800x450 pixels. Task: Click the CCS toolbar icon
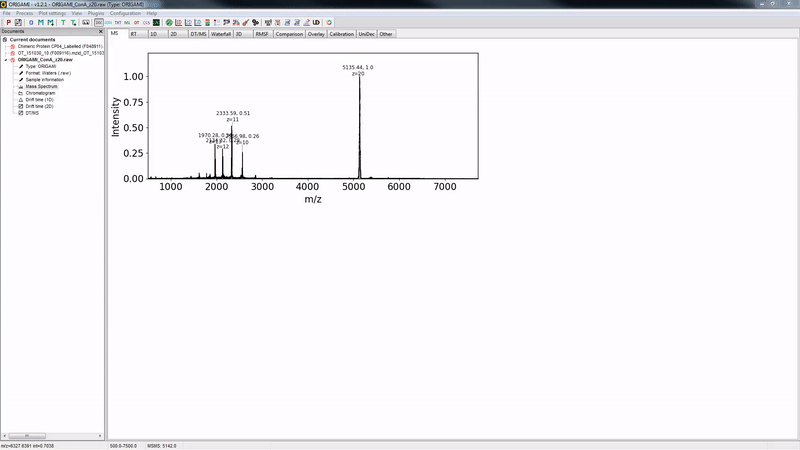pos(146,22)
